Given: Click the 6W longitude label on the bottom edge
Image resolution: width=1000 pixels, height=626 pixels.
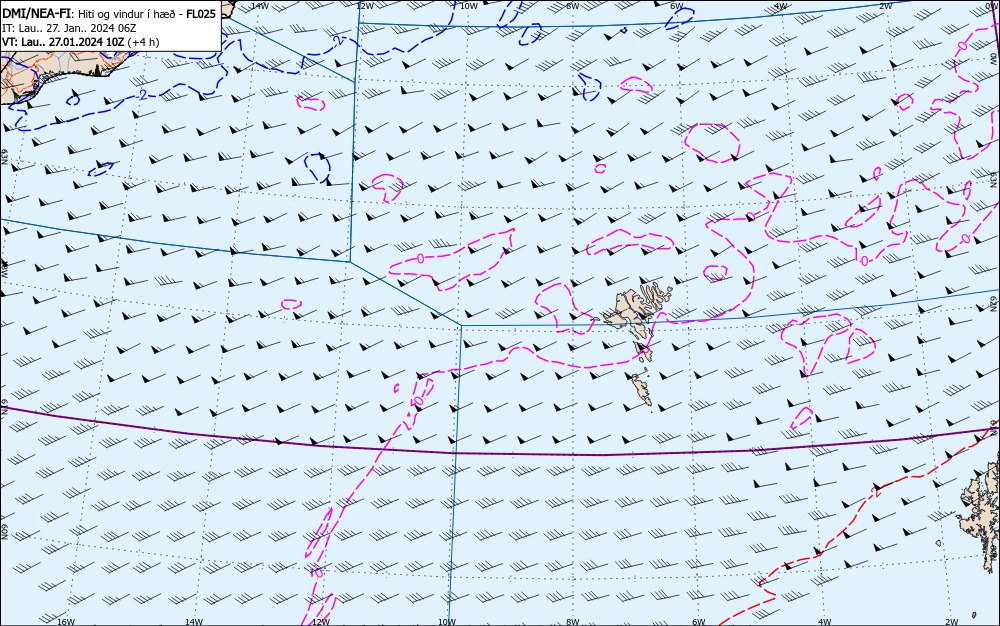Looking at the screenshot, I should point(699,622).
